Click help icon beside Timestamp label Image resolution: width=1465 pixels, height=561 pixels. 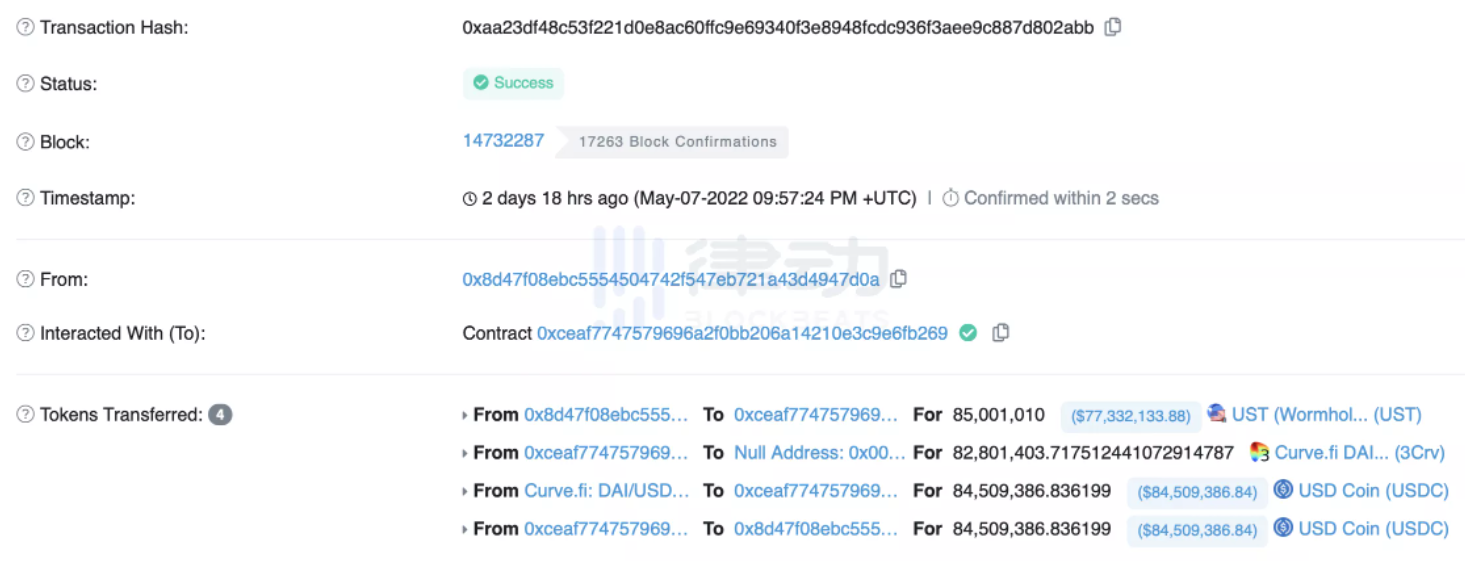[x=25, y=198]
